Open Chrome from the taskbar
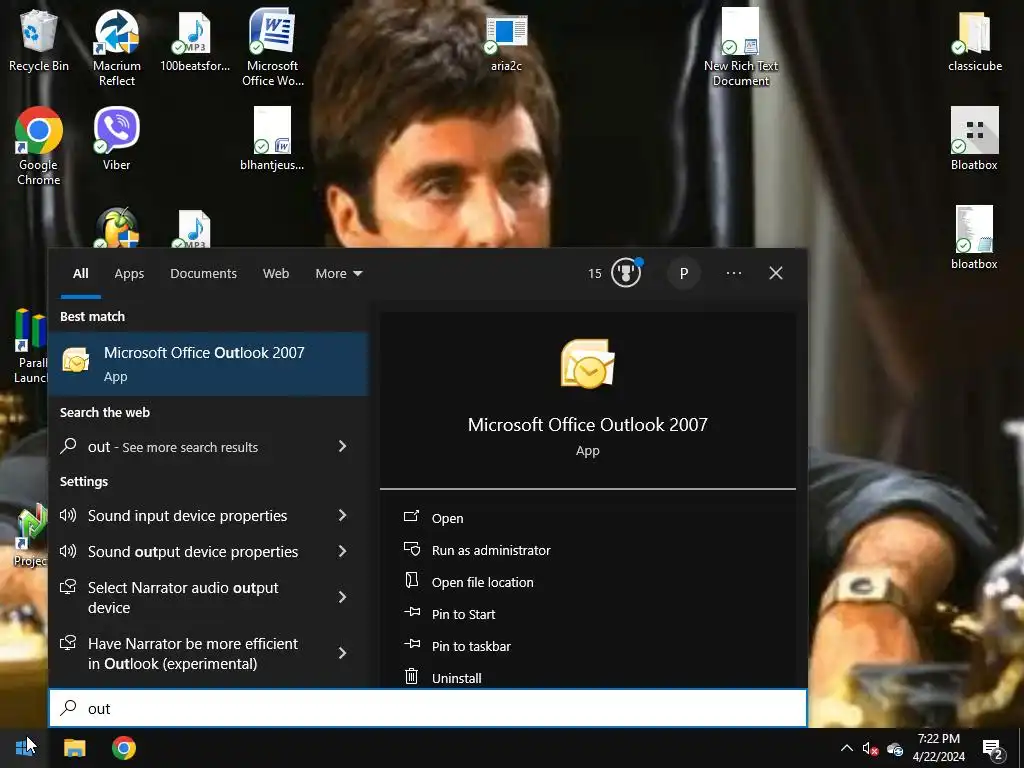The height and width of the screenshot is (768, 1024). 123,748
